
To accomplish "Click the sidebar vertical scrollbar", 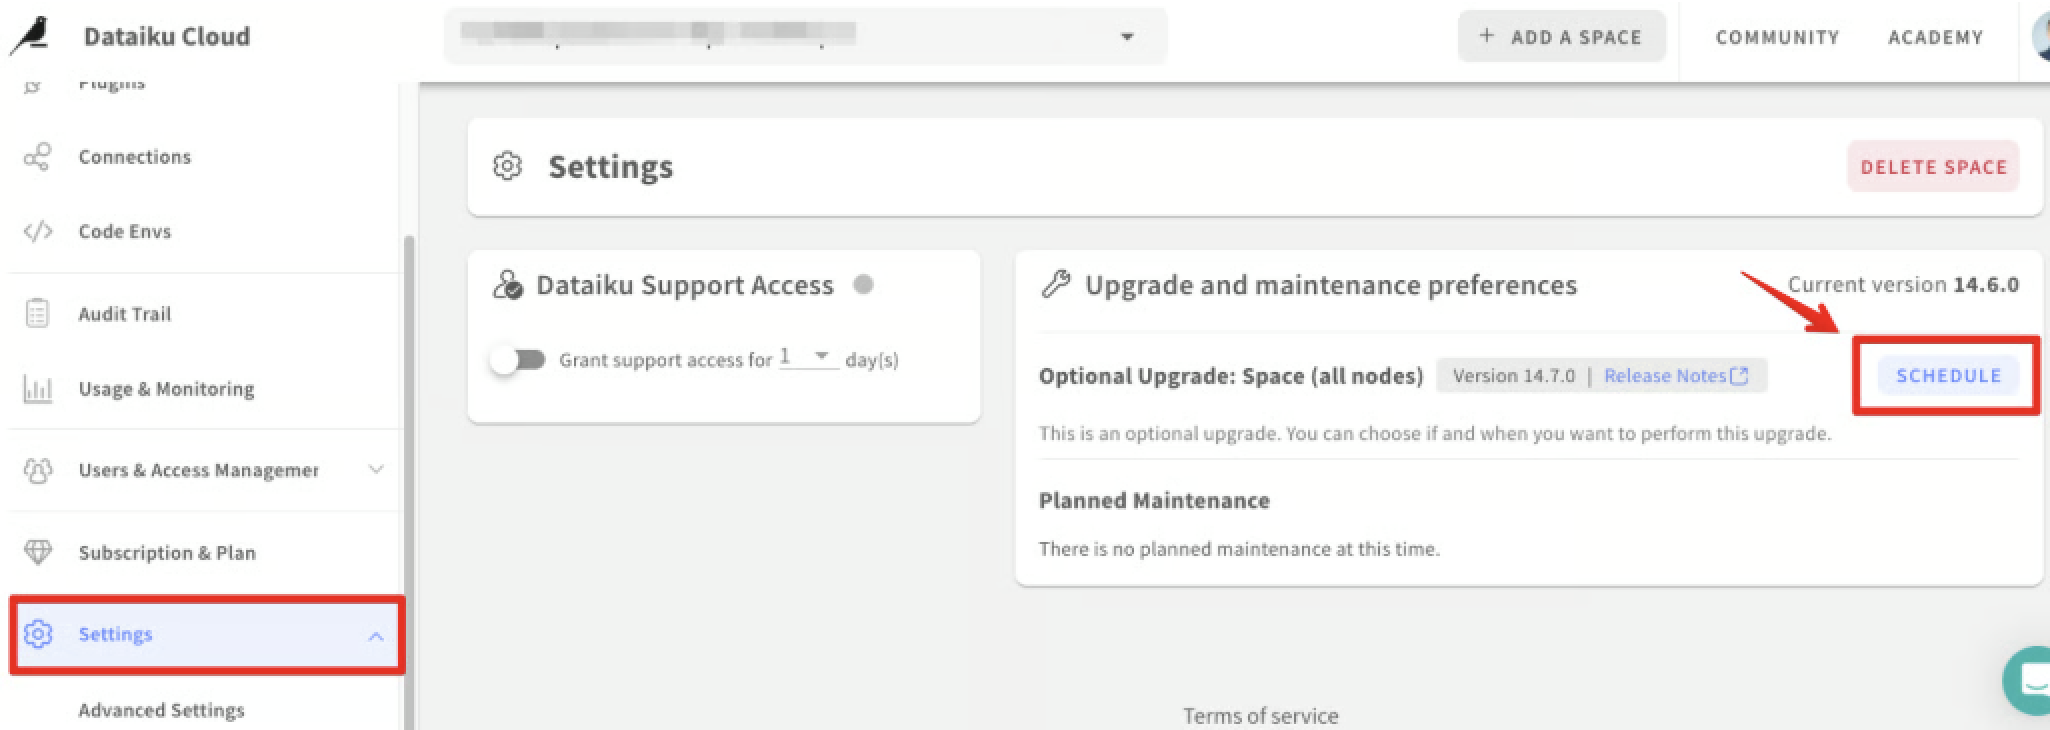I will click(408, 480).
